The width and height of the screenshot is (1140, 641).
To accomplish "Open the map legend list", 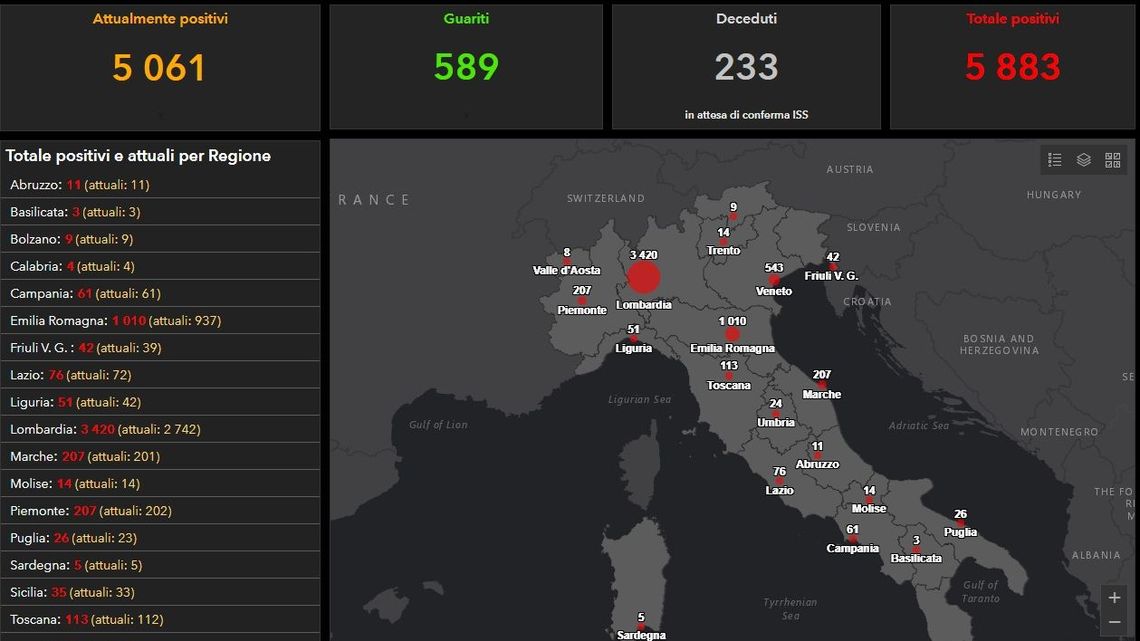I will coord(1054,160).
